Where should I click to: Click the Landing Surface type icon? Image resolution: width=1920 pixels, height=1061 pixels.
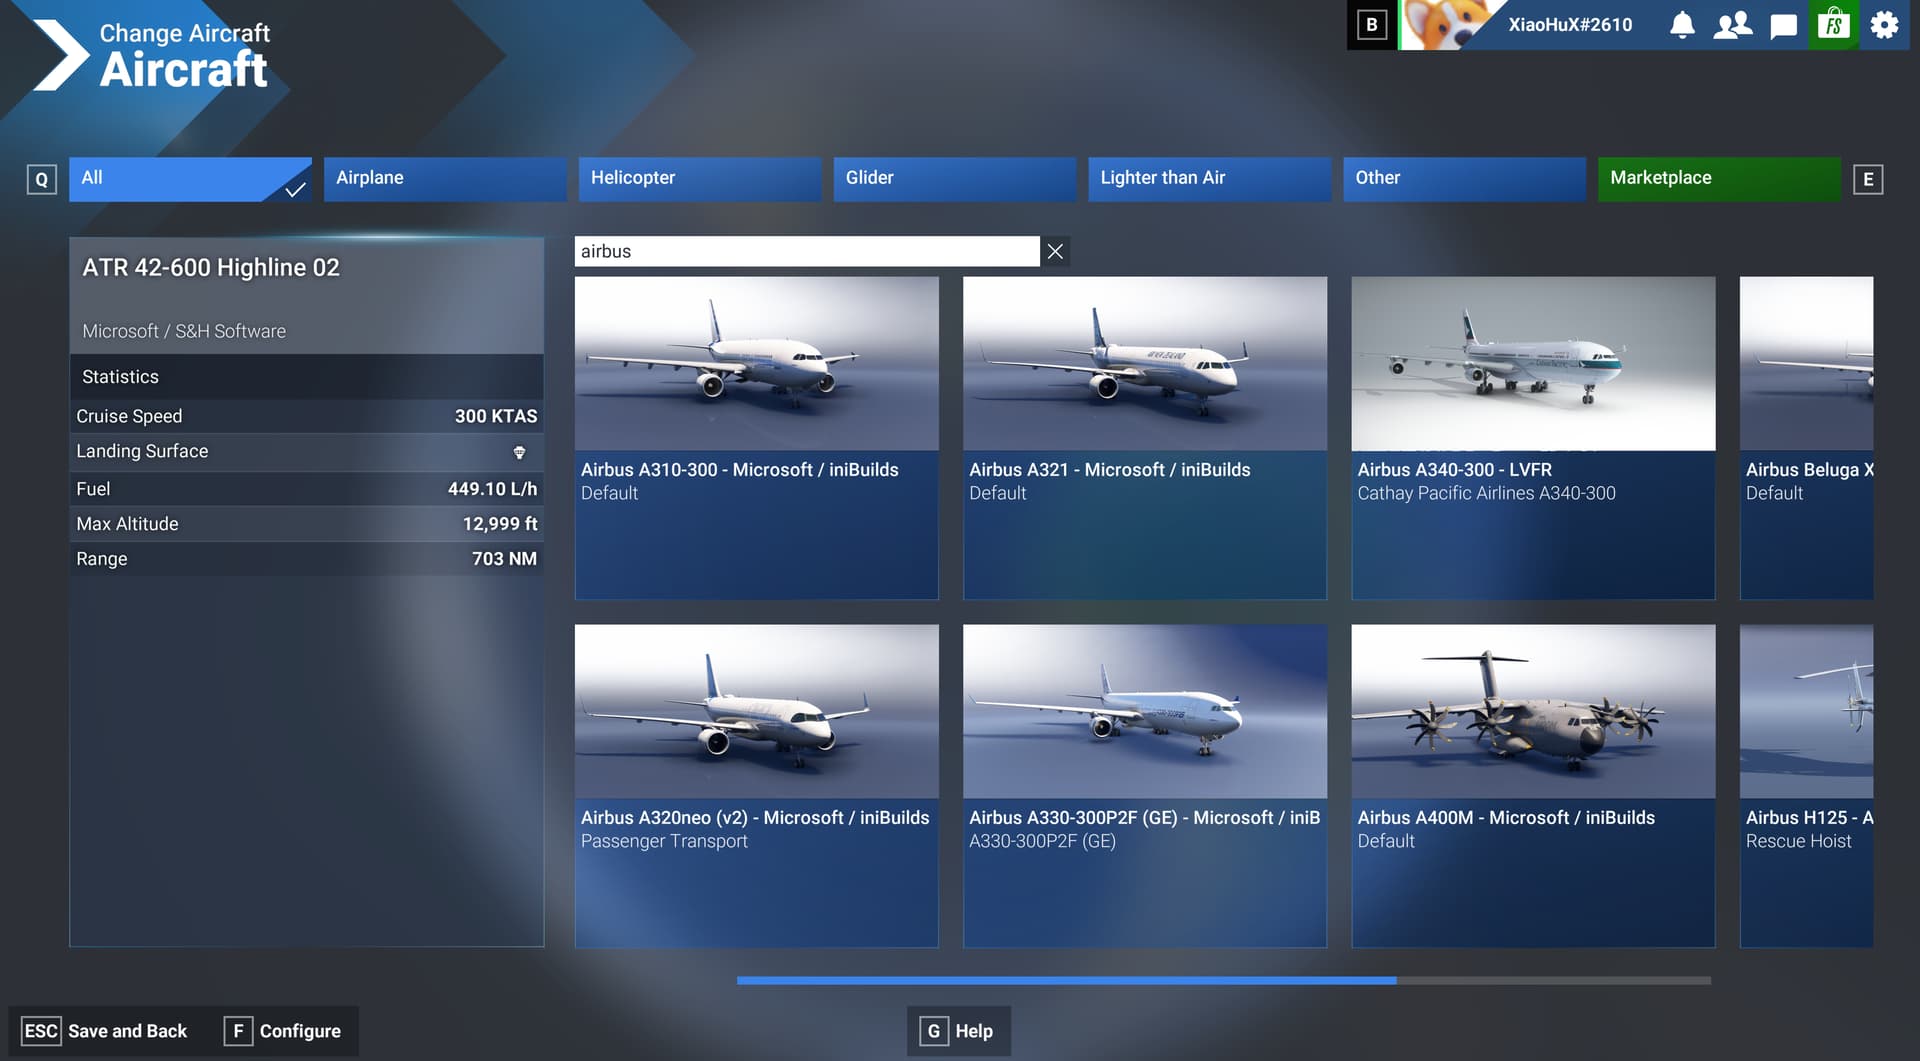pos(519,453)
